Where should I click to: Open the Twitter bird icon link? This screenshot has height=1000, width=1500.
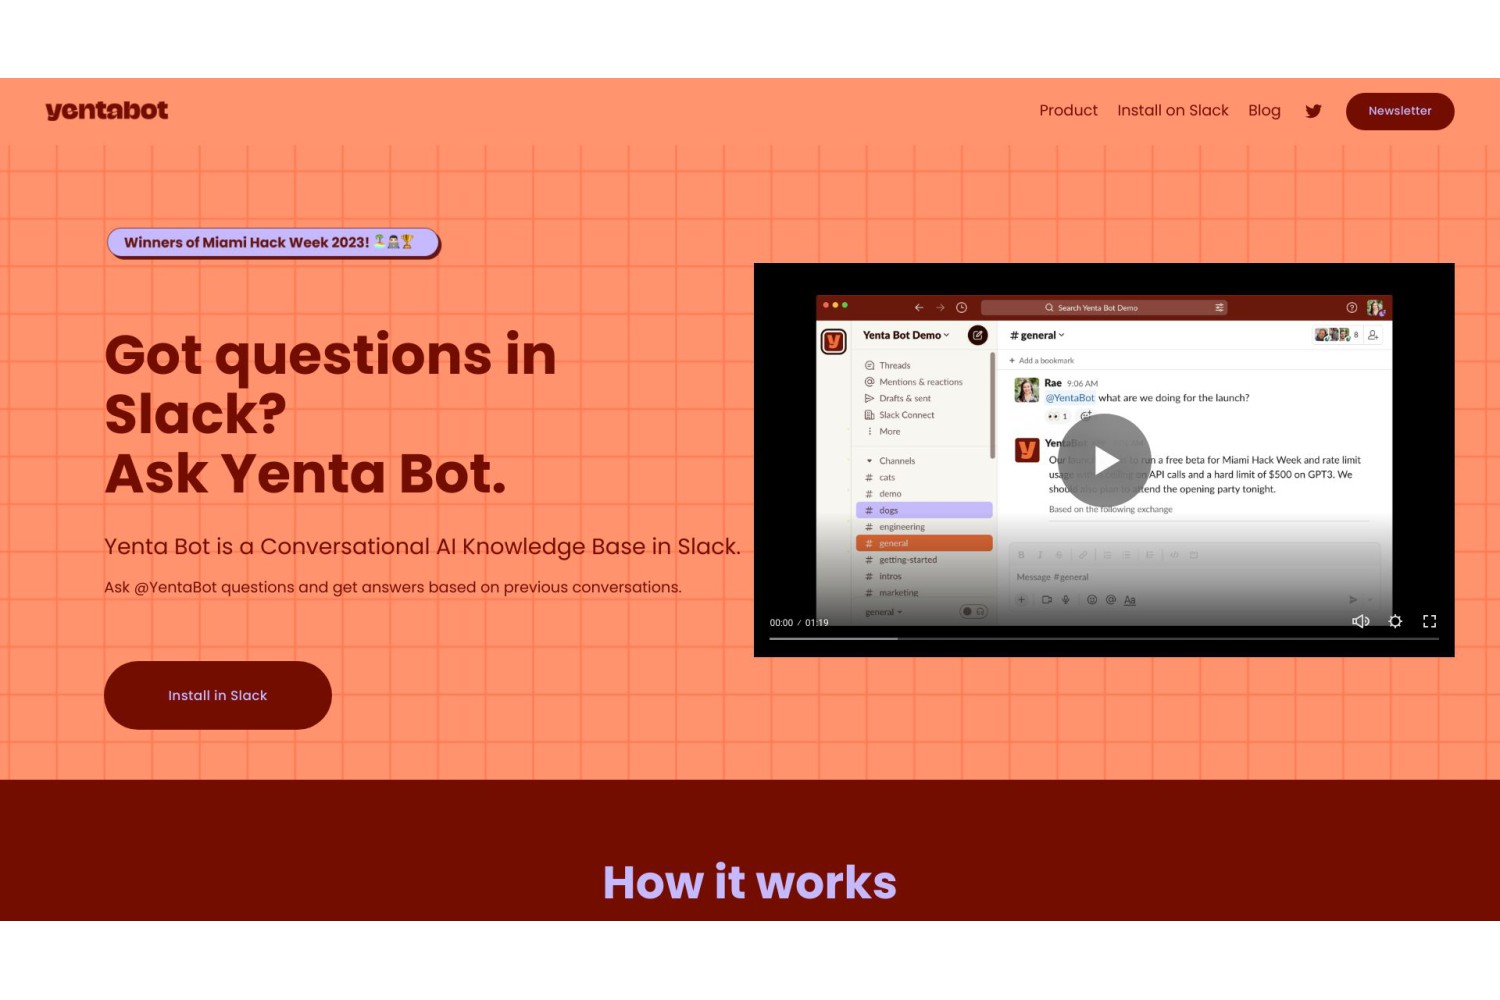1313,111
